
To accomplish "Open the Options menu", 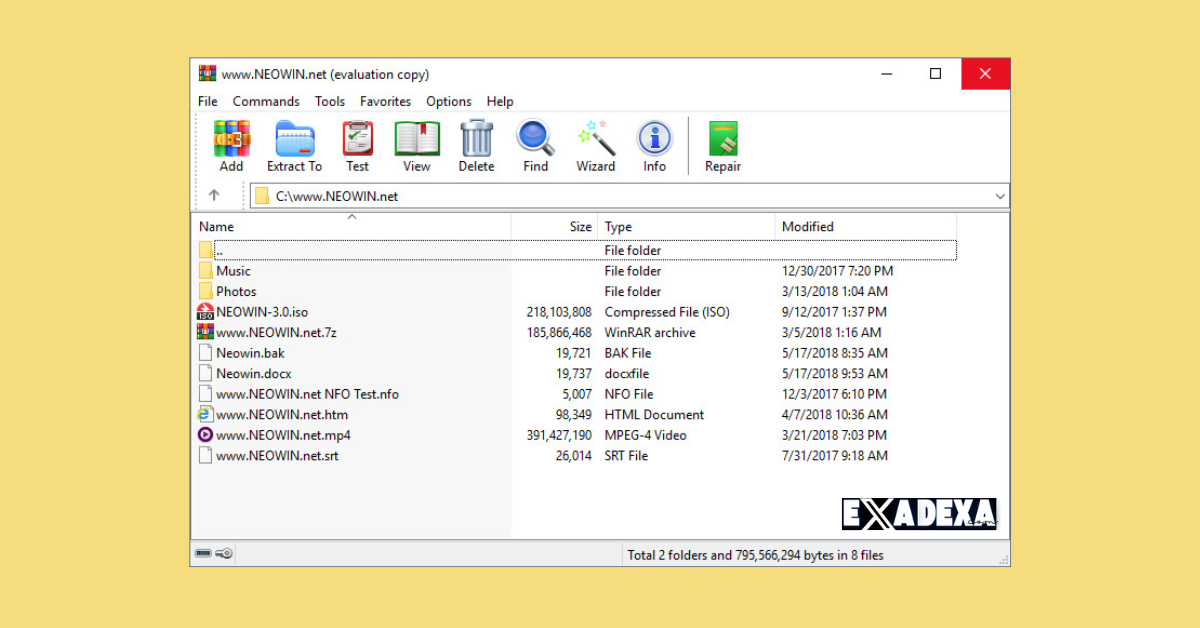I will (x=448, y=101).
